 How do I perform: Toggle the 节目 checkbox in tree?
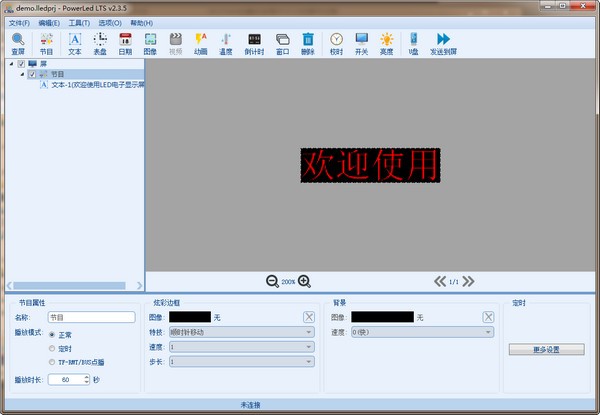(33, 74)
